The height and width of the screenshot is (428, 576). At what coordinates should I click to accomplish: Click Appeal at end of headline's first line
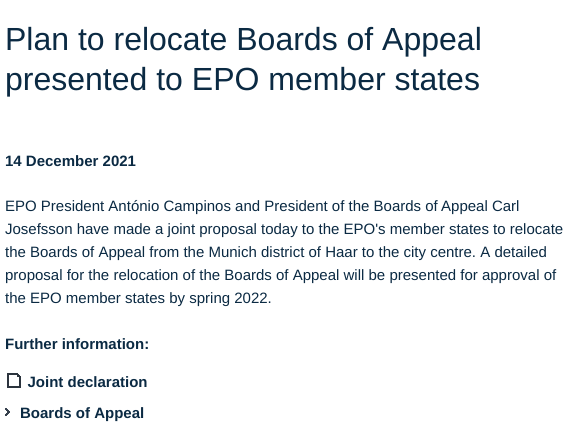click(432, 40)
